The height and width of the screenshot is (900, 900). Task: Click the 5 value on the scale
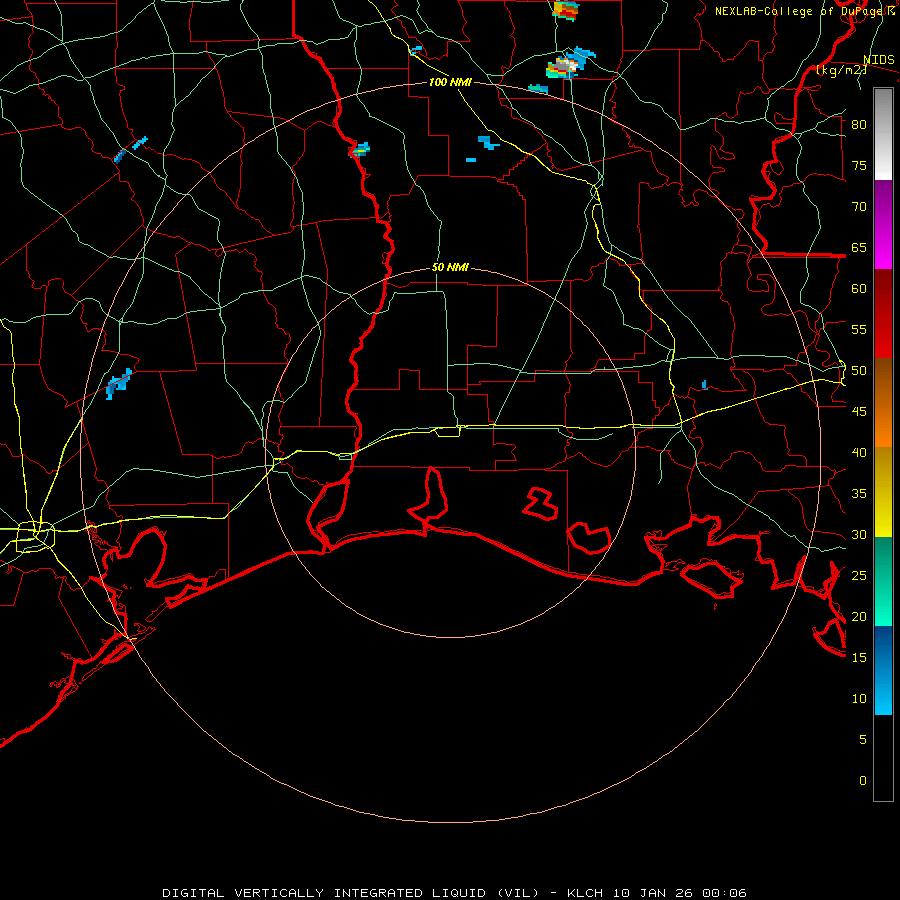863,740
